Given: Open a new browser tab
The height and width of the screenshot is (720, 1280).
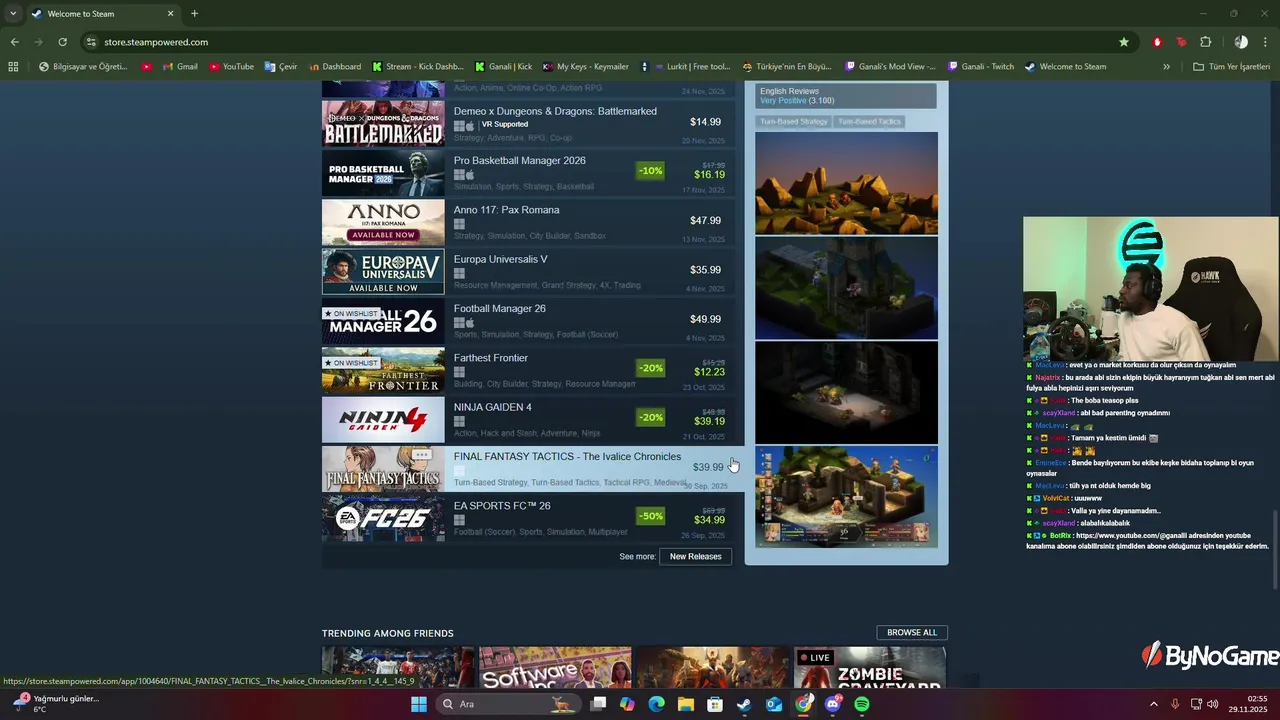Looking at the screenshot, I should [194, 14].
